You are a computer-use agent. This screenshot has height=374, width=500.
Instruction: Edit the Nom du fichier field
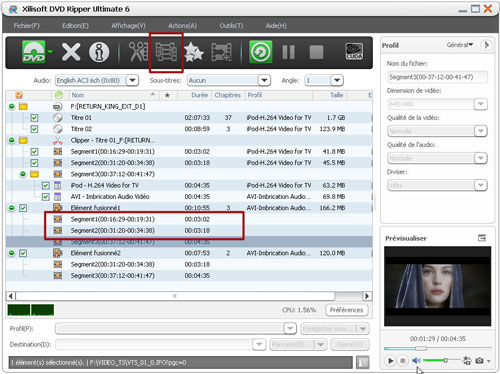pyautogui.click(x=437, y=77)
